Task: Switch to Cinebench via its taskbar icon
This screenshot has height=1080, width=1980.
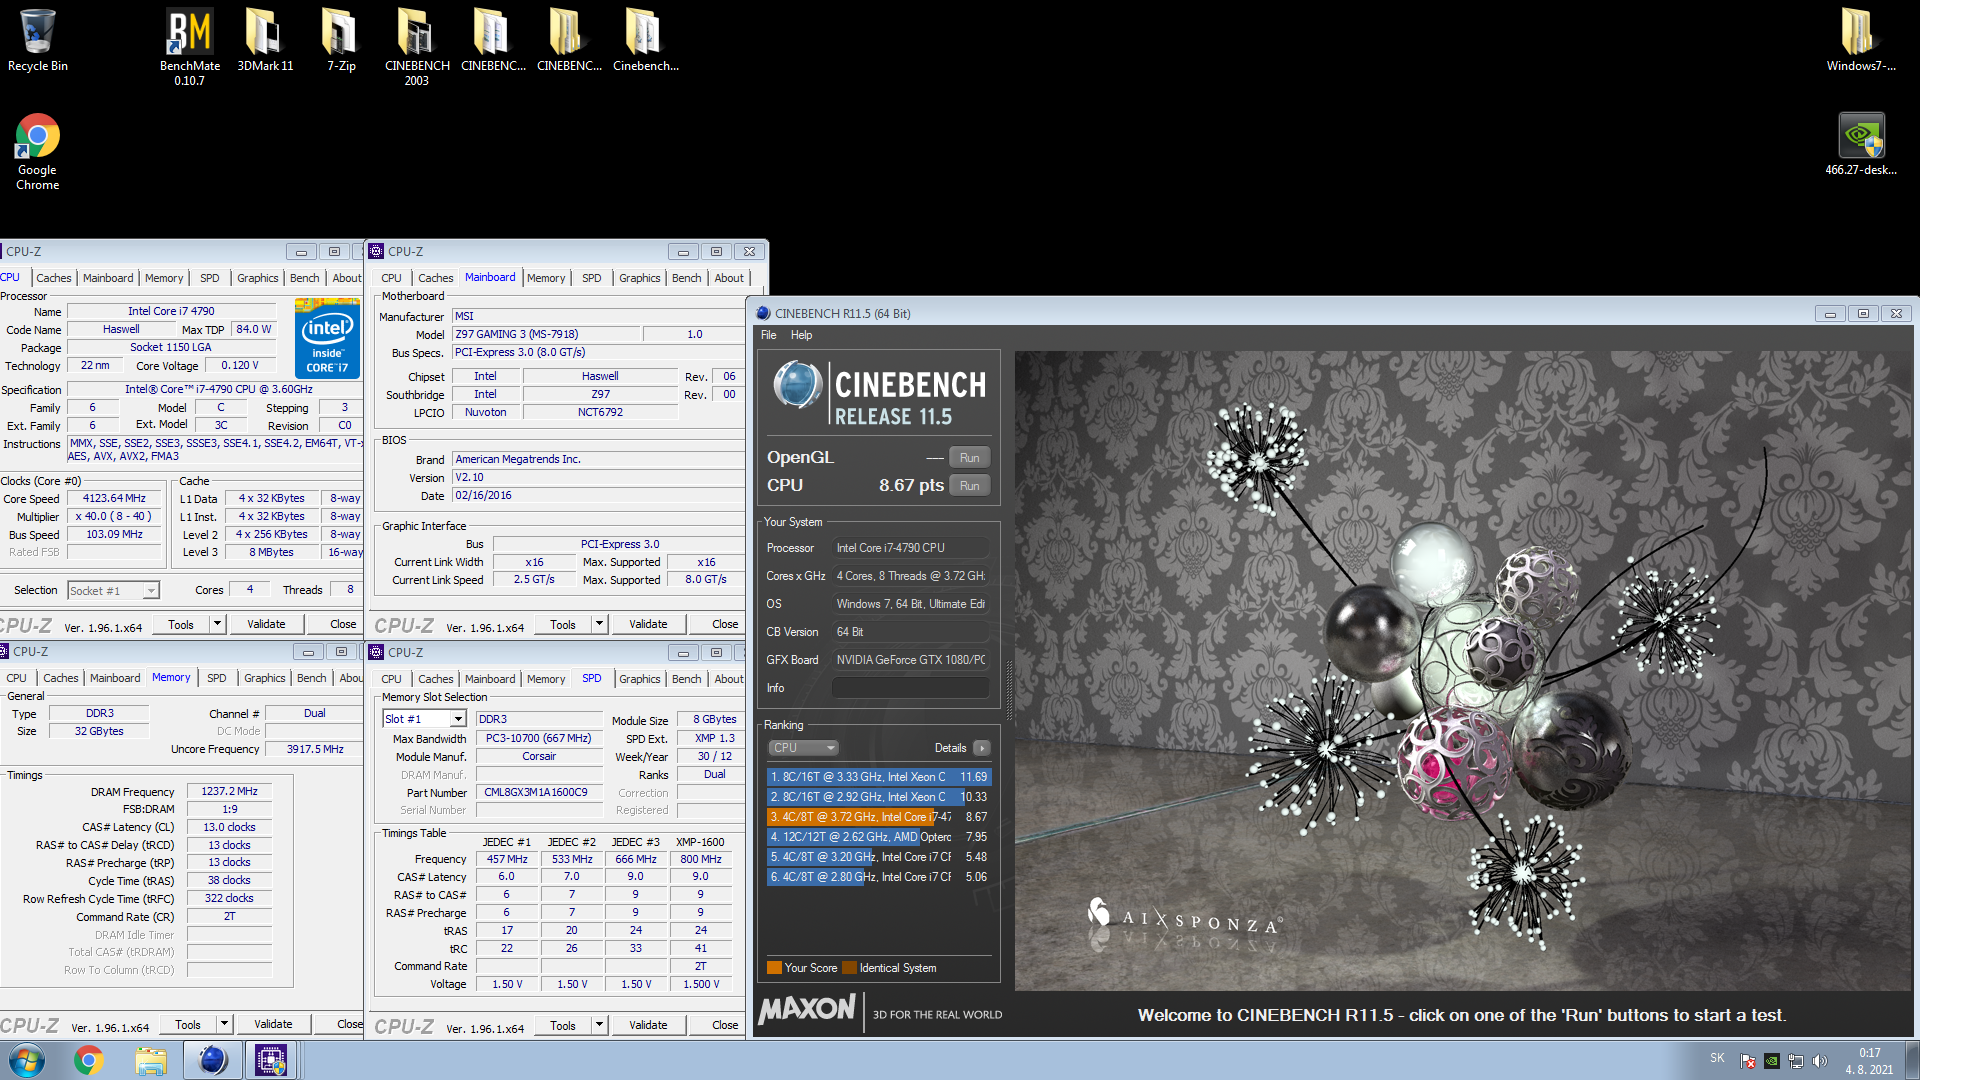Action: tap(212, 1060)
